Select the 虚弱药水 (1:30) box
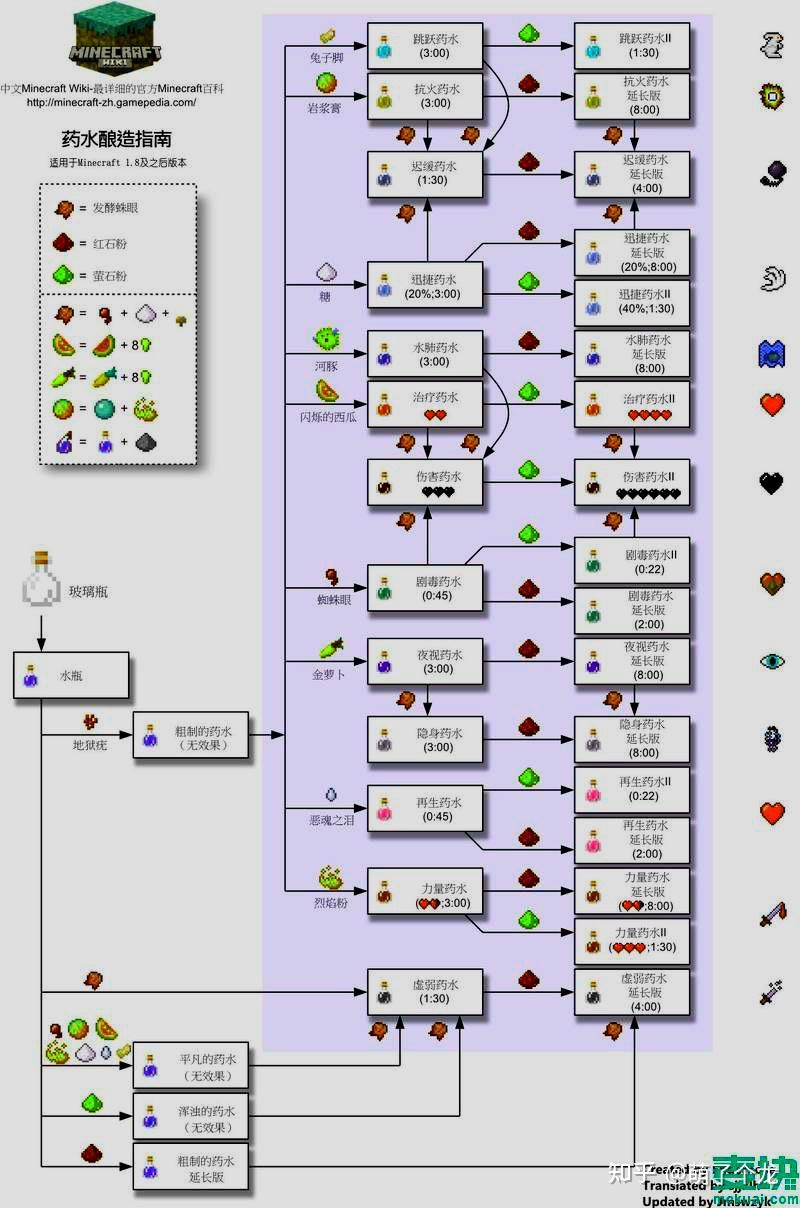The height and width of the screenshot is (1208, 800). point(426,992)
